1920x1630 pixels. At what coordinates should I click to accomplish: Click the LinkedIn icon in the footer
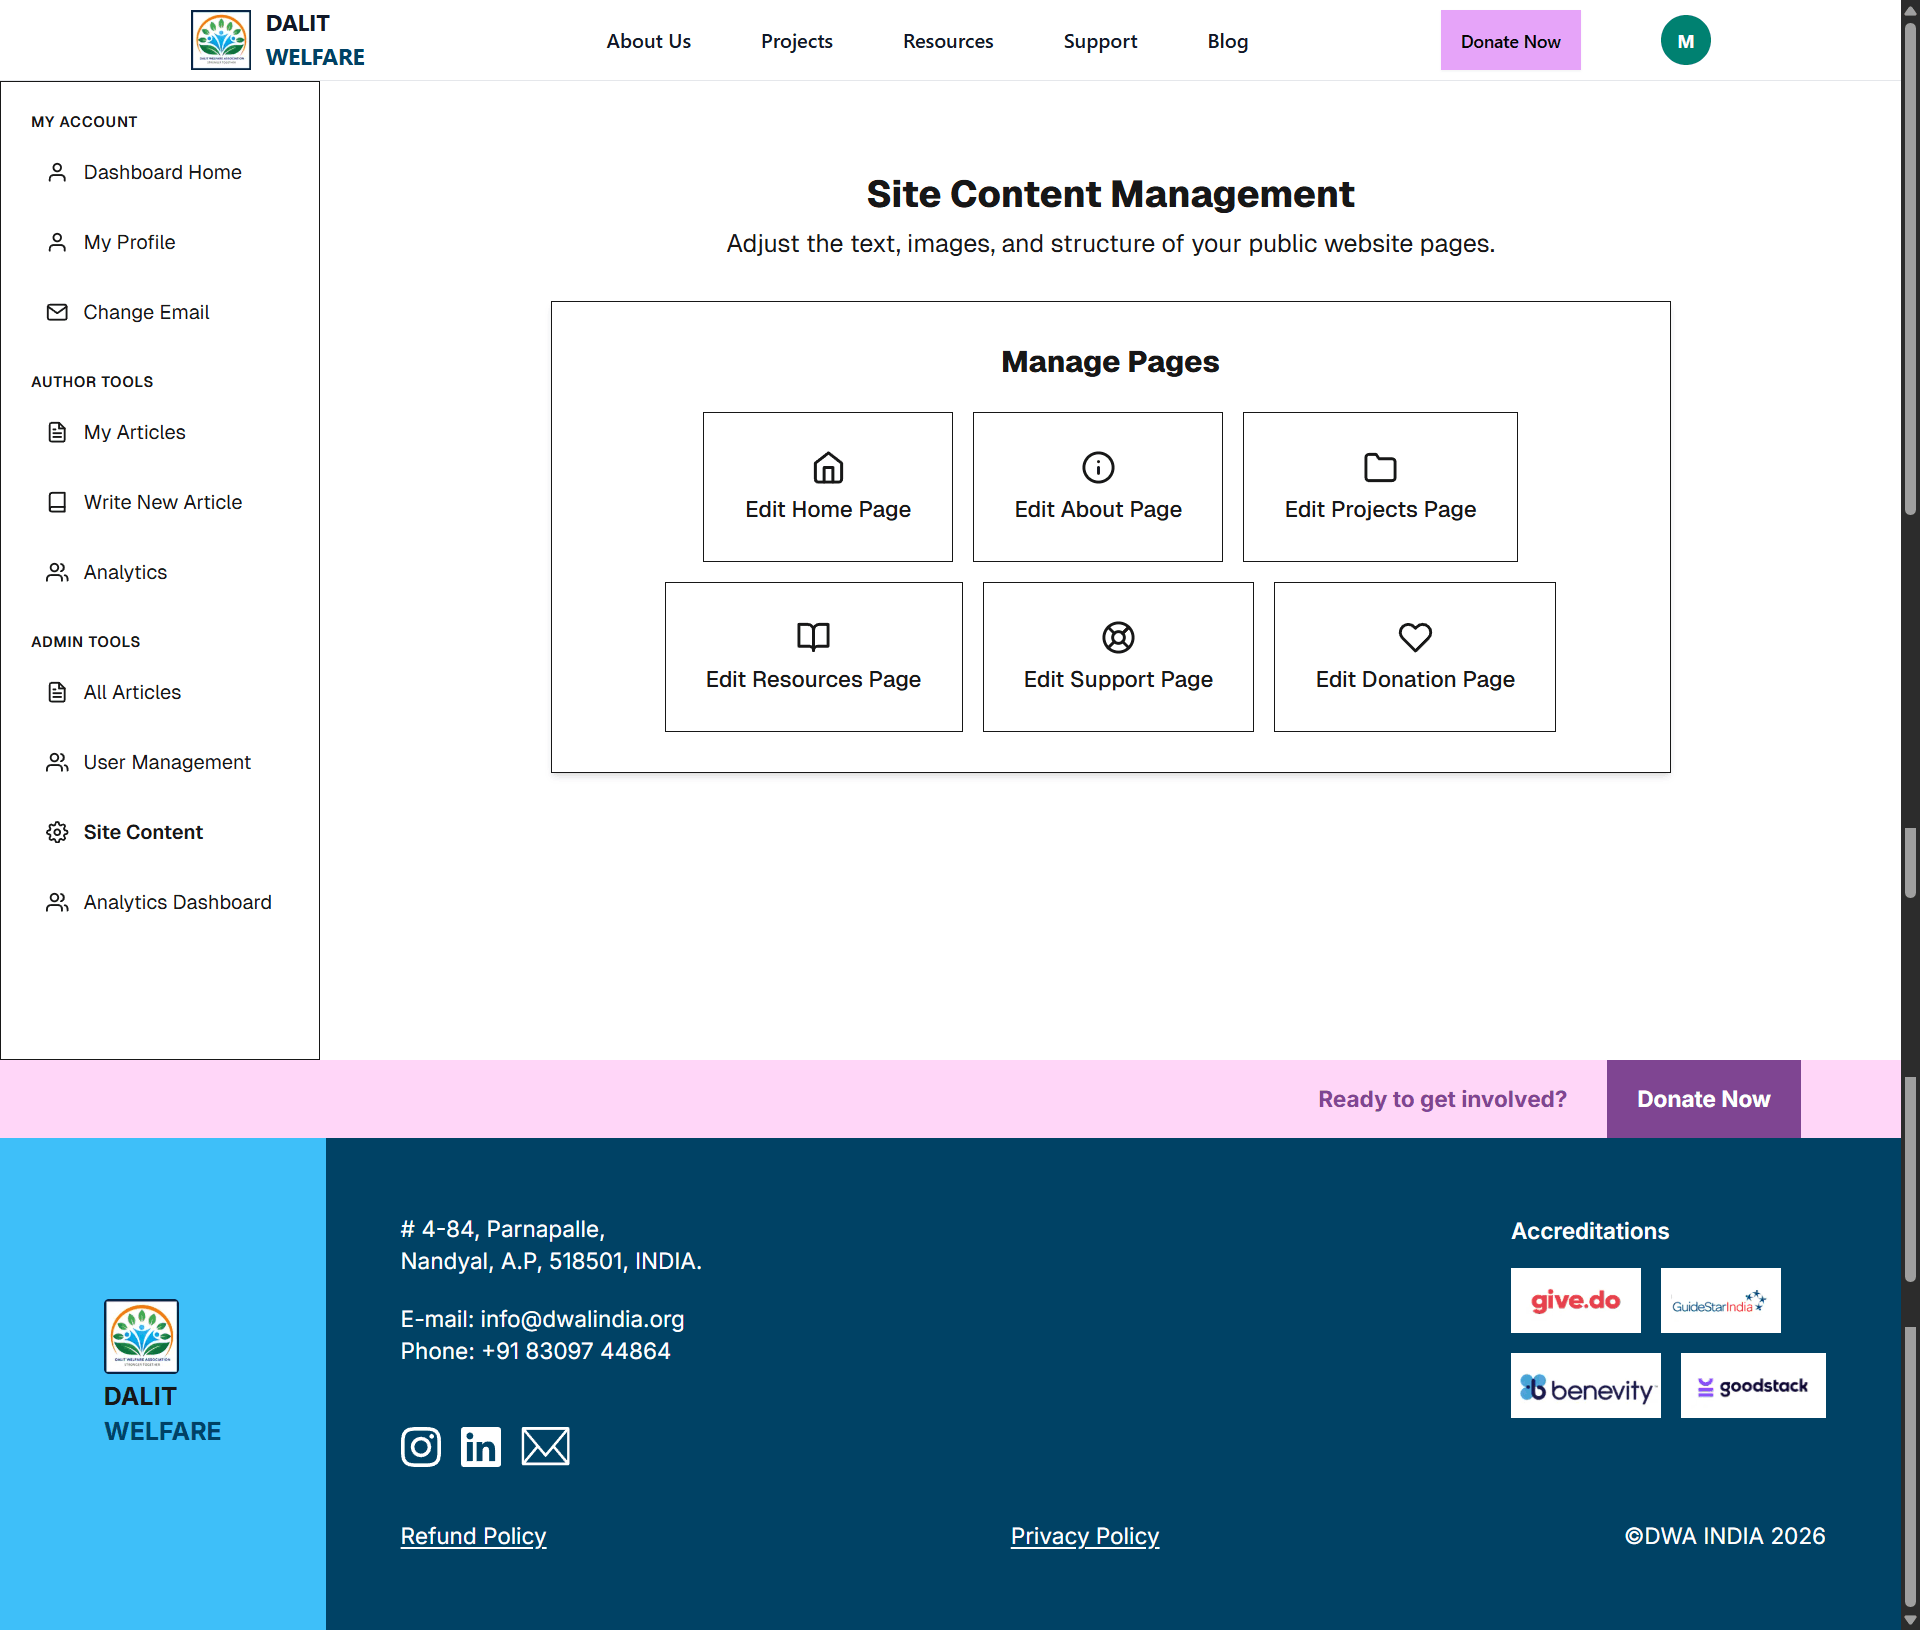(481, 1447)
